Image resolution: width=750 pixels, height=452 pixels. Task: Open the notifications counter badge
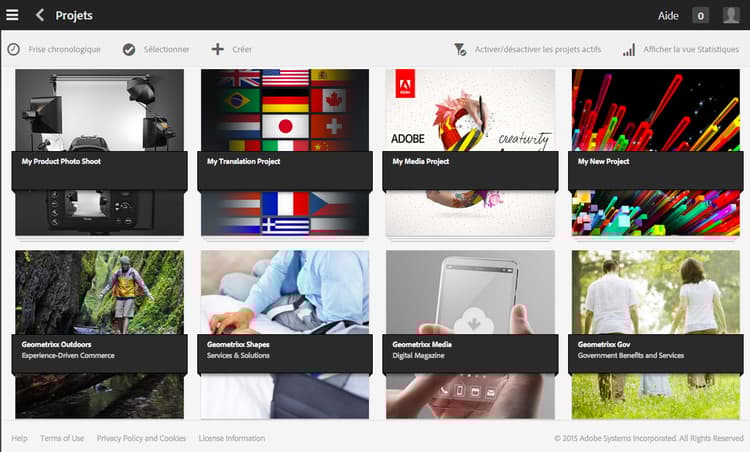(x=700, y=16)
